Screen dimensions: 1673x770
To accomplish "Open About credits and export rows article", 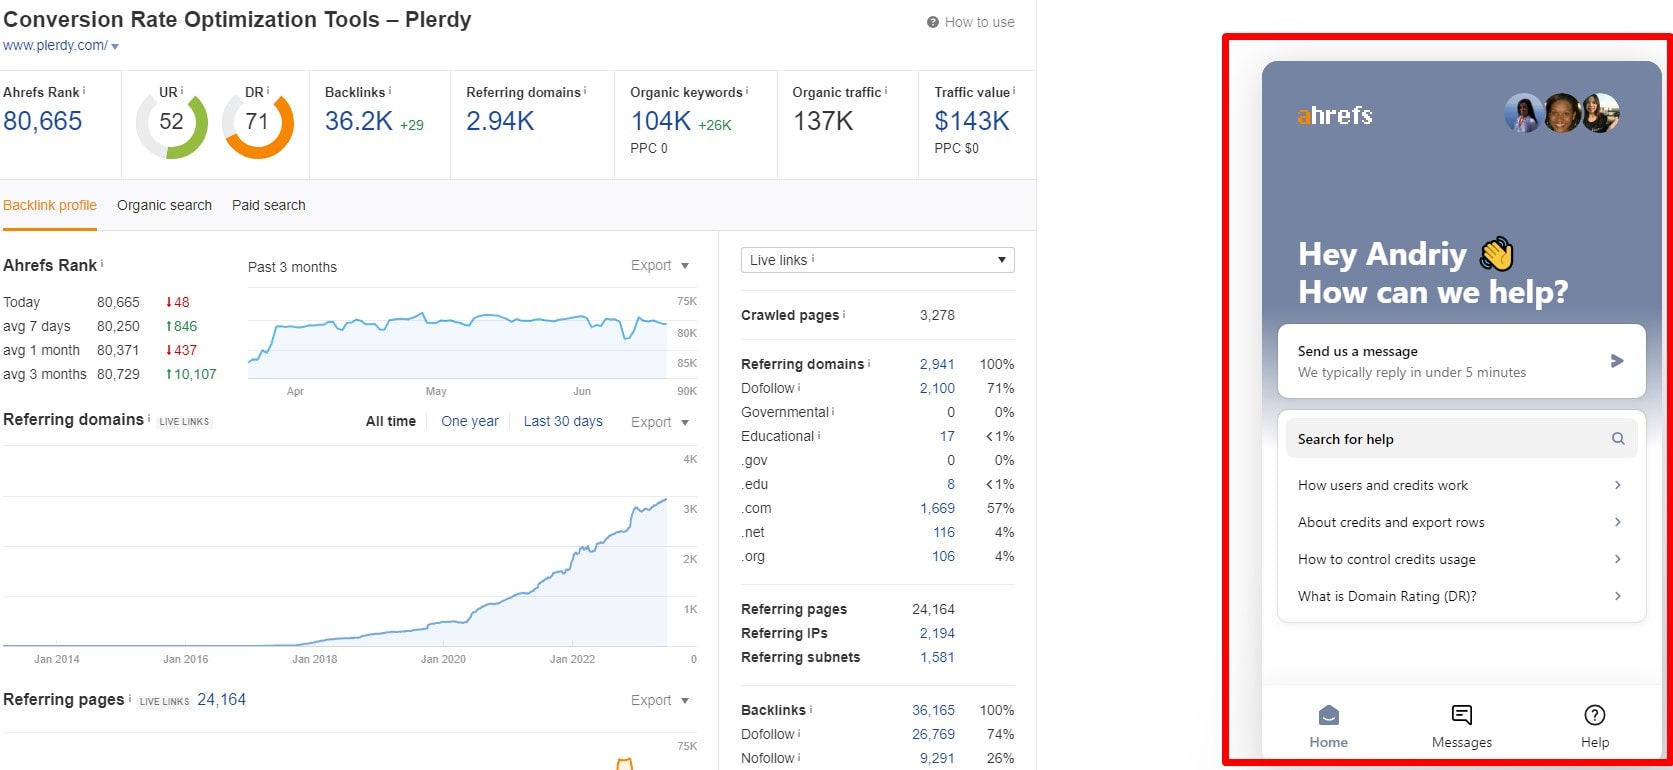I will pyautogui.click(x=1461, y=522).
